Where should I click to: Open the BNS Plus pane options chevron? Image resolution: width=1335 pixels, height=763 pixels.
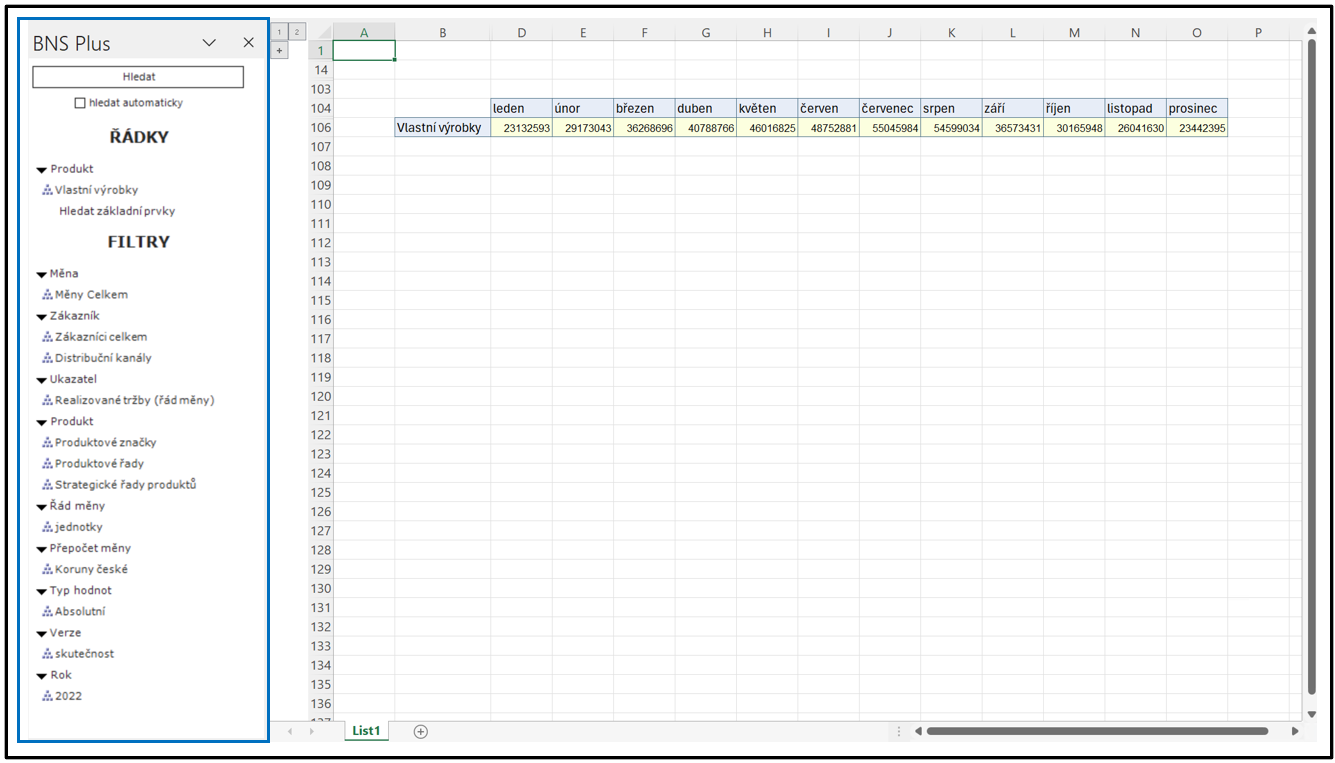pyautogui.click(x=209, y=43)
